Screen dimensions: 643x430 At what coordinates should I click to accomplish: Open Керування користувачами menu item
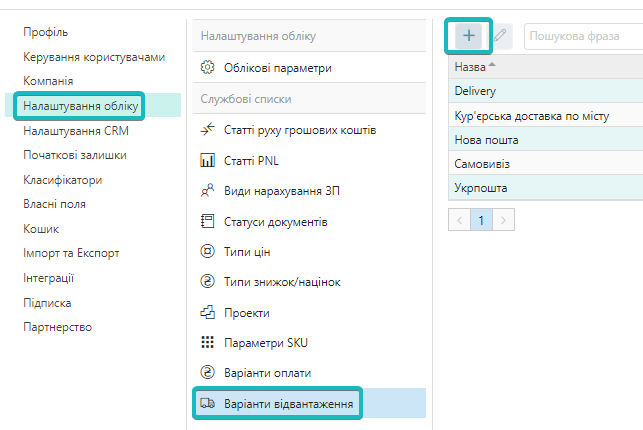coord(94,57)
